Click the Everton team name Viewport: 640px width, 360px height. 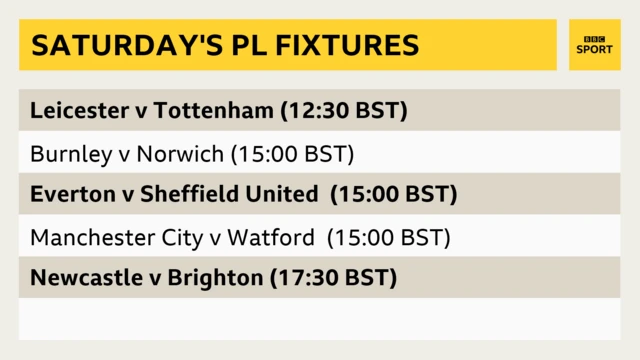pos(73,194)
